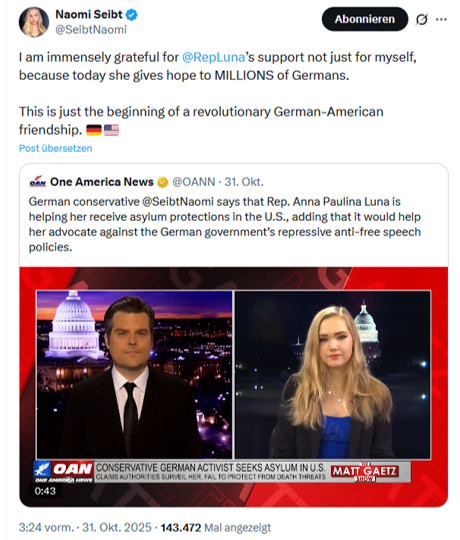Click the OAN logo avatar in quoted post
The width and height of the screenshot is (460, 540).
coord(38,182)
